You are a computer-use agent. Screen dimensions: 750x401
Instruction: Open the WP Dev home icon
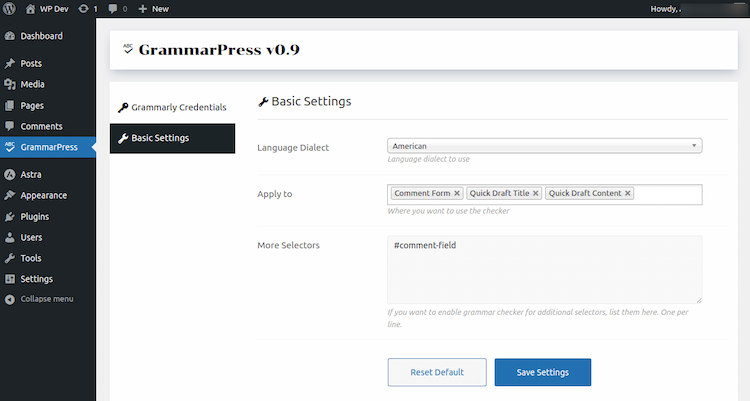(30, 9)
